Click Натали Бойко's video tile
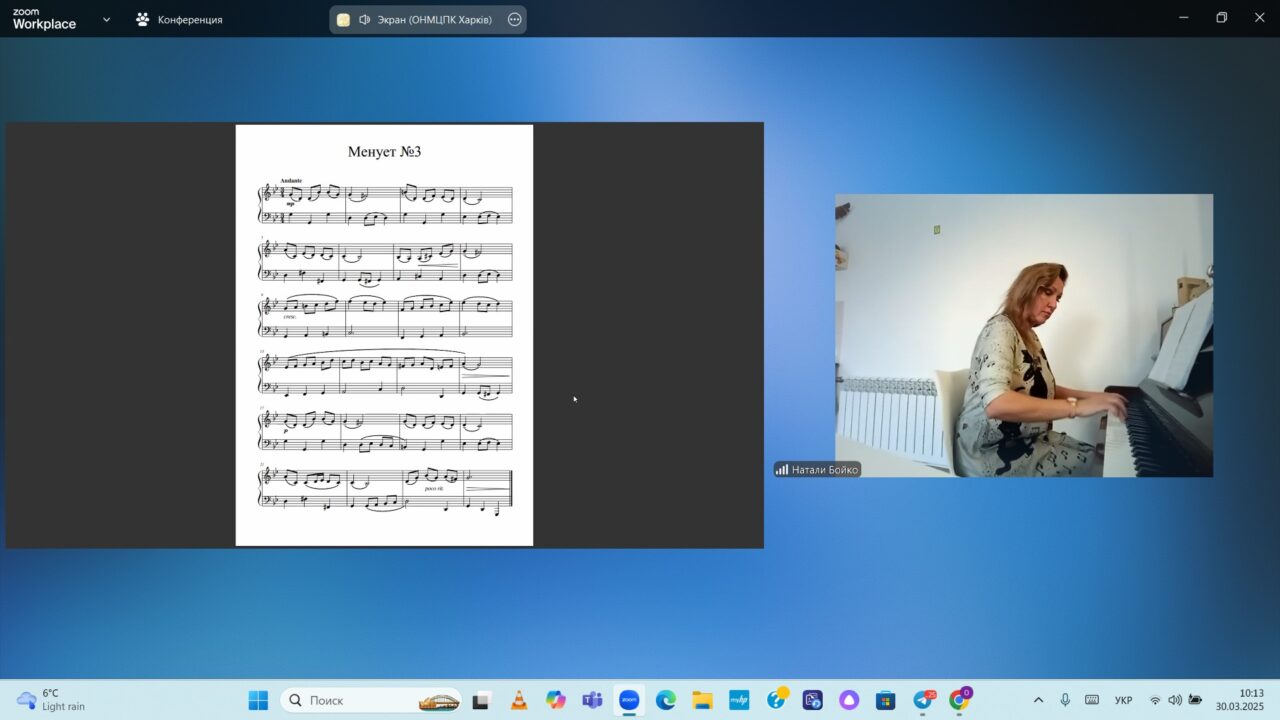The image size is (1280, 720). tap(1024, 335)
